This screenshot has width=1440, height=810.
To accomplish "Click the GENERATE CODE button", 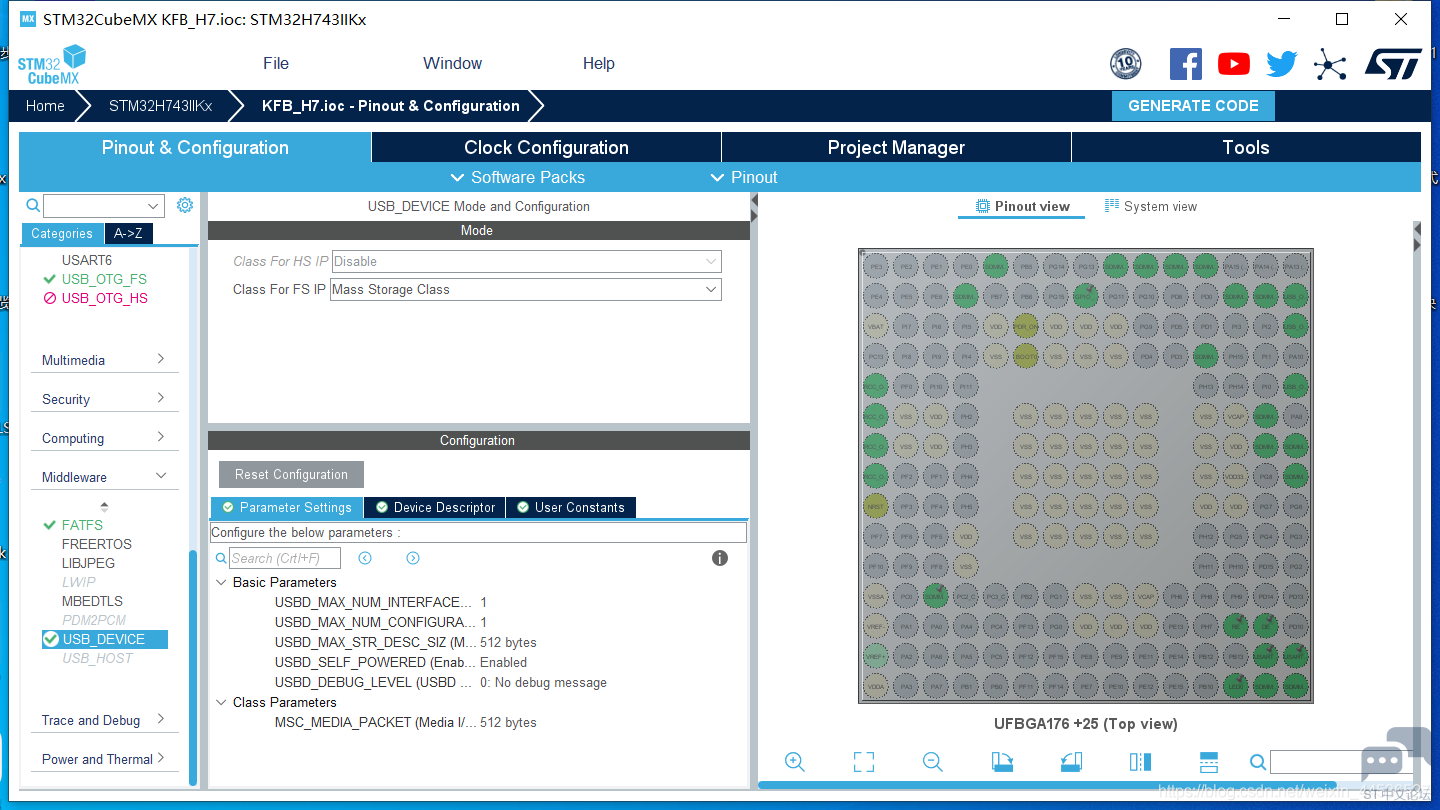I will [x=1193, y=106].
